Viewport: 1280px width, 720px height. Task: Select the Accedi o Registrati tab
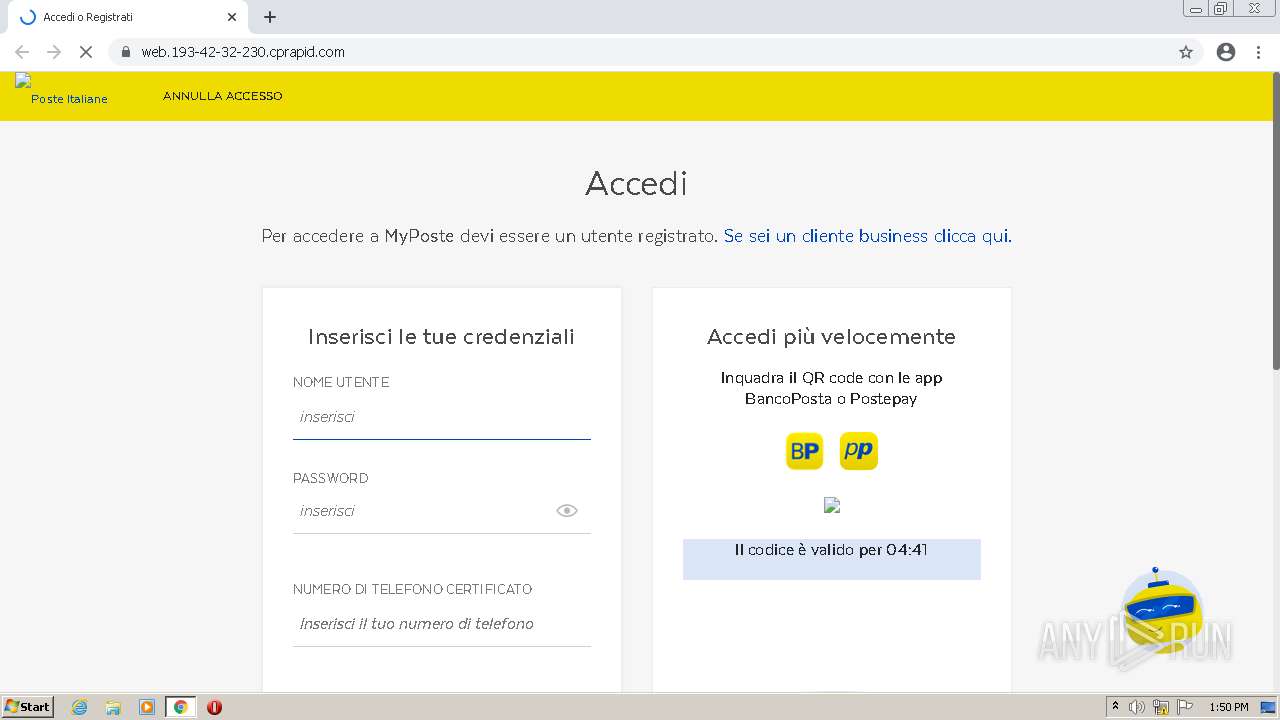(127, 17)
